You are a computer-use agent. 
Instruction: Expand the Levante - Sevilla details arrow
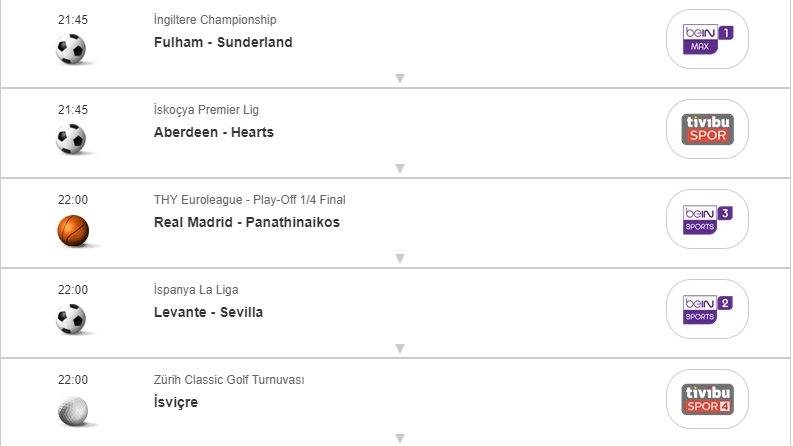pos(399,348)
